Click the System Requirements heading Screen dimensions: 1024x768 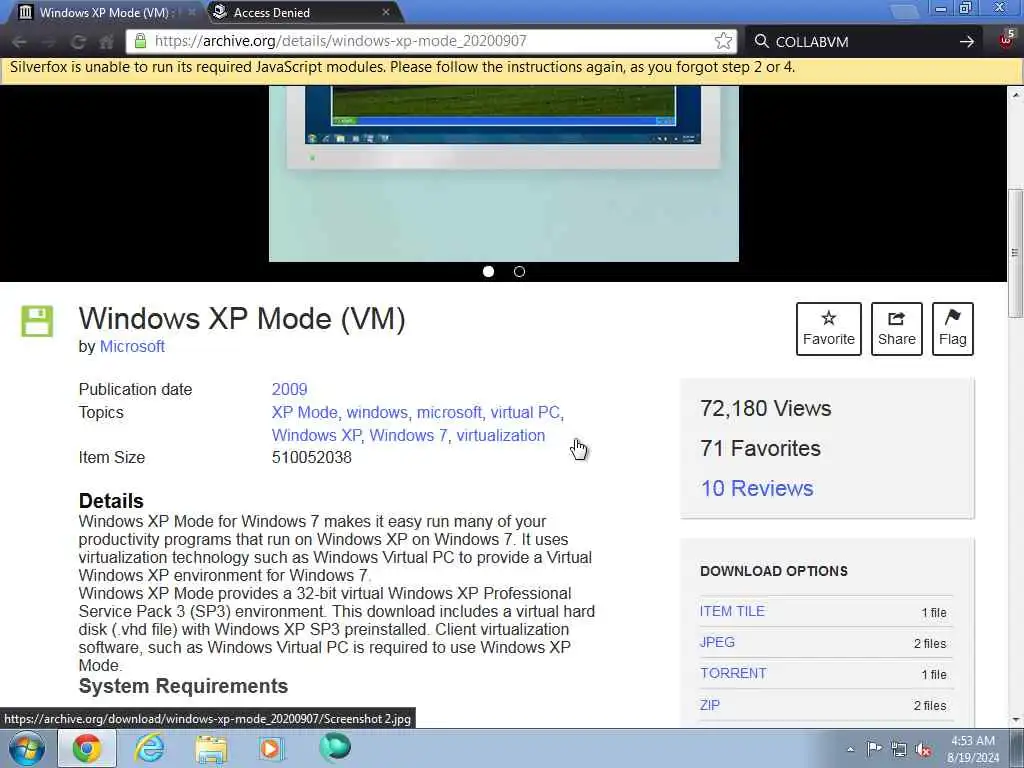183,686
